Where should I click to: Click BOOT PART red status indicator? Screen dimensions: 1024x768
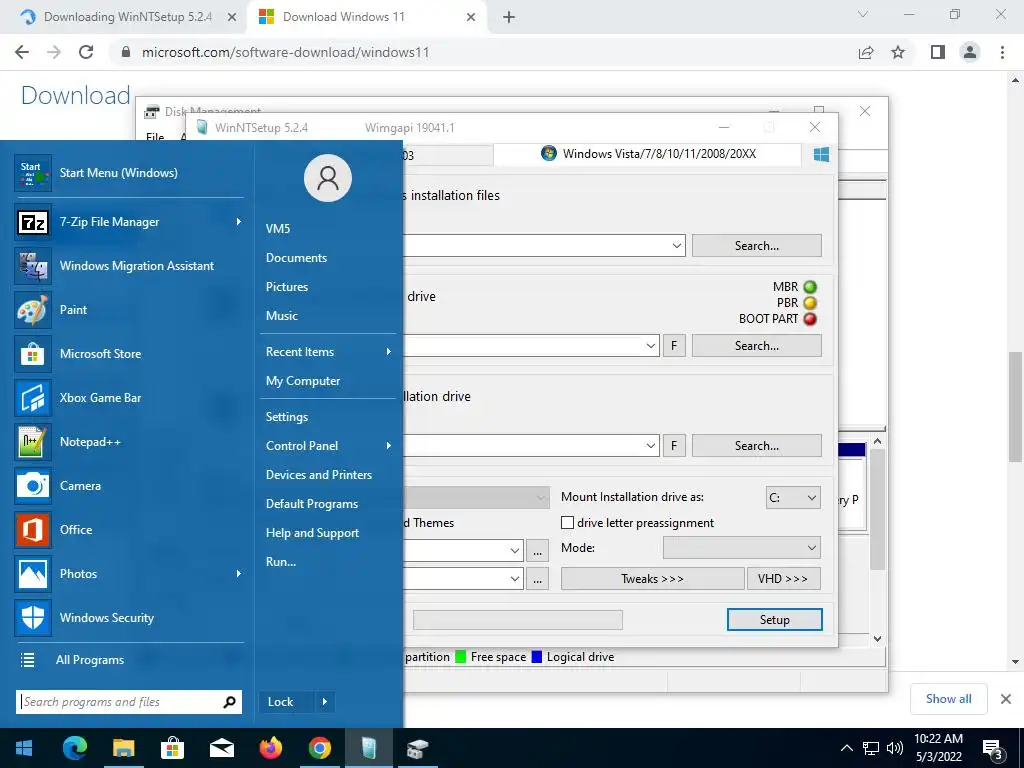[810, 319]
